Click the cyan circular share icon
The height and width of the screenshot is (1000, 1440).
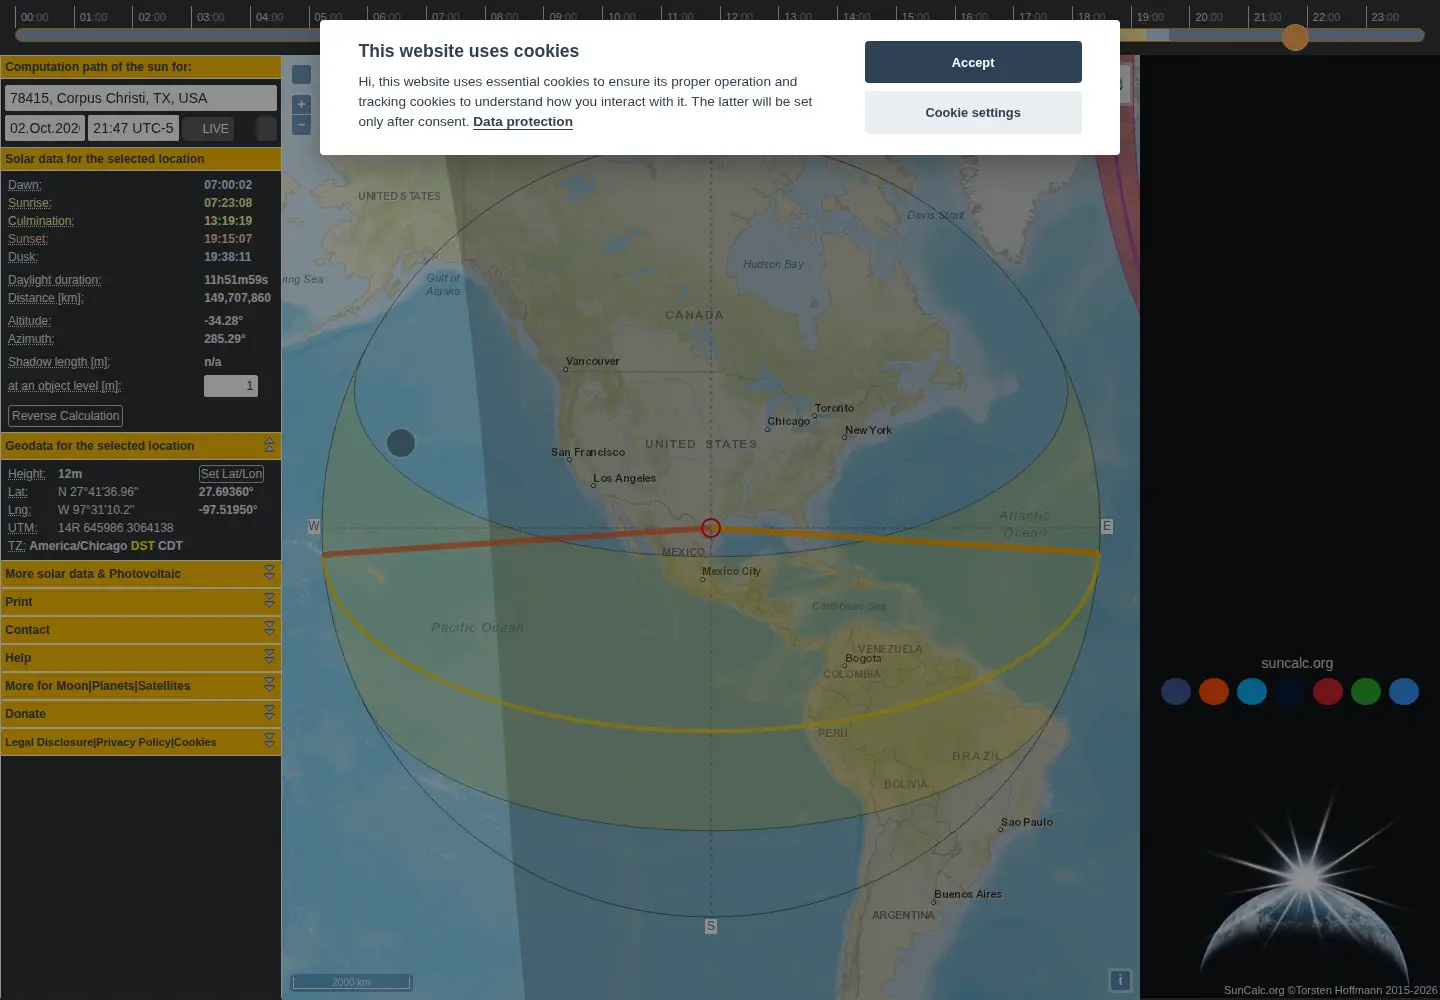(x=1252, y=691)
